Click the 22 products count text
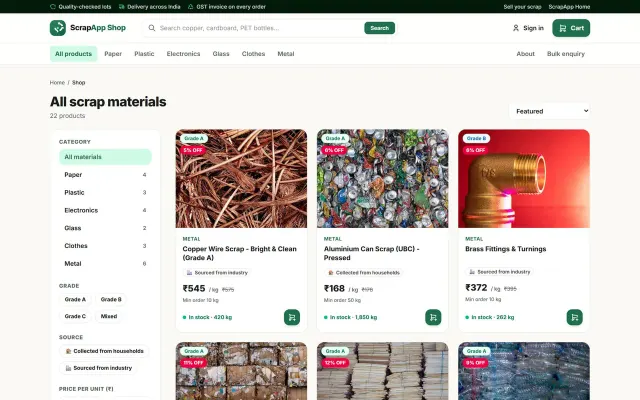Viewport: 640px width, 400px height. [67, 116]
